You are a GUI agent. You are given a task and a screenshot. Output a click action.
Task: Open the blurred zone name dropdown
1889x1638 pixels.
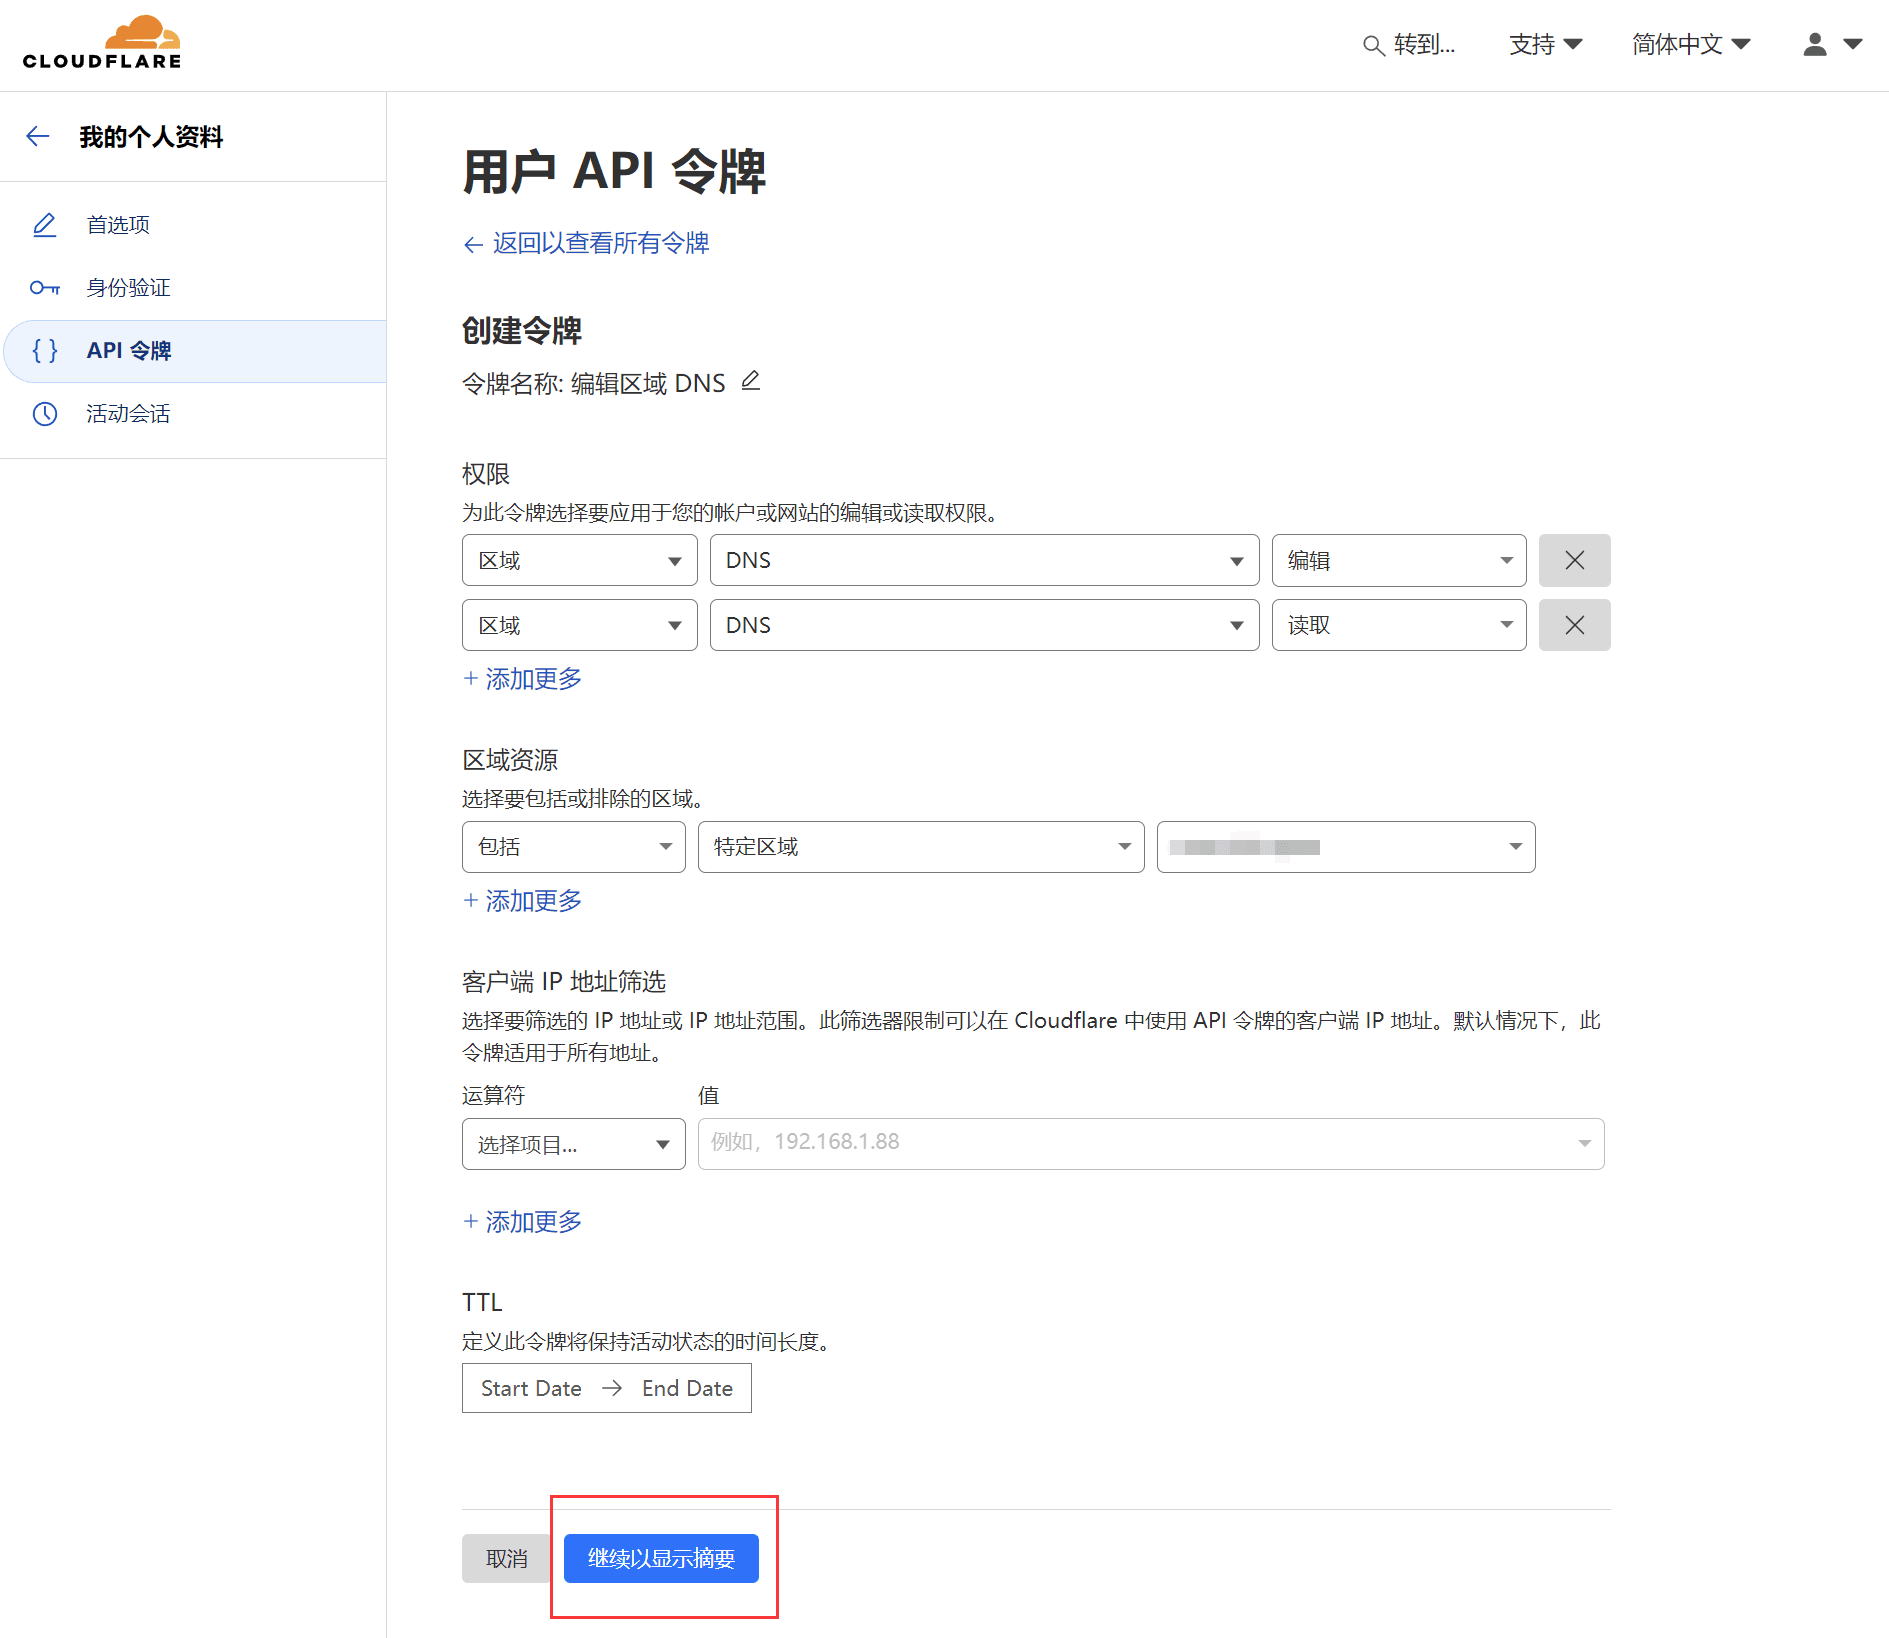1345,847
